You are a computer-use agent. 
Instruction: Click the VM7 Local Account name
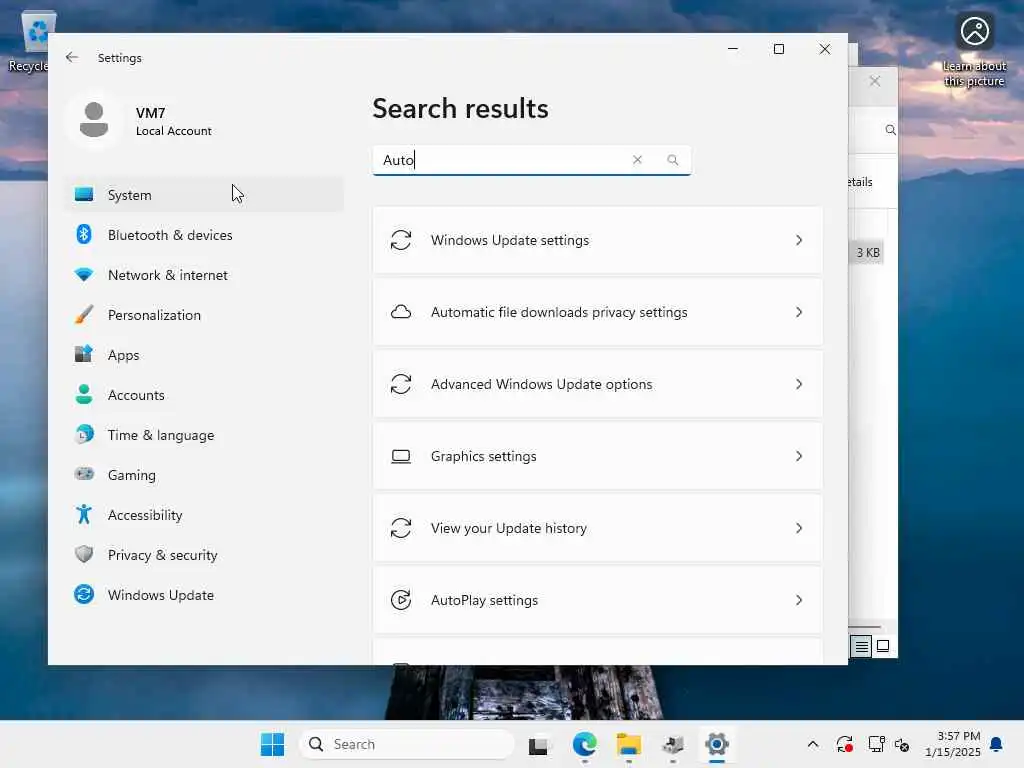coord(173,121)
